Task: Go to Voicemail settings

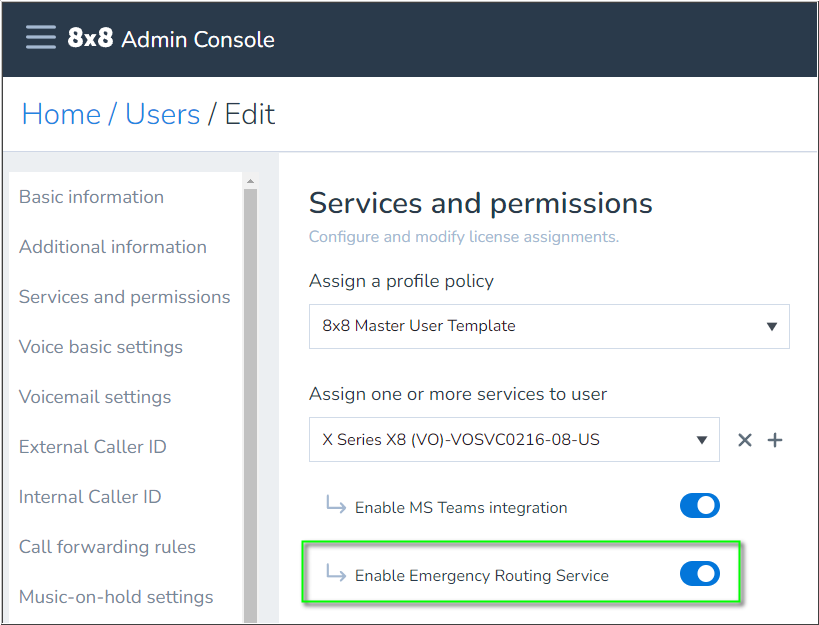Action: click(x=95, y=397)
